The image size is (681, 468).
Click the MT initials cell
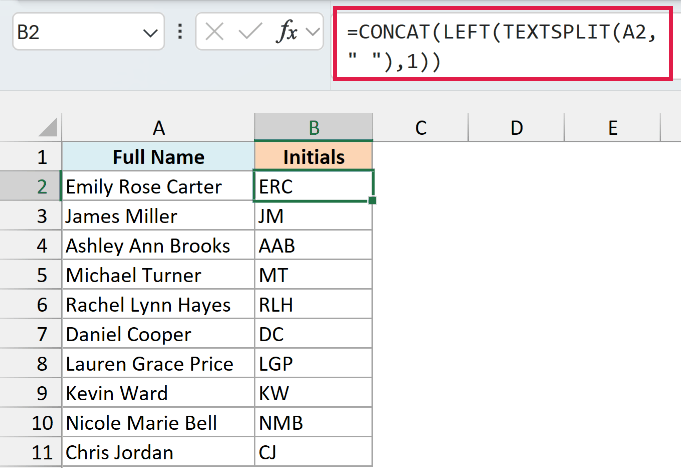coord(314,275)
